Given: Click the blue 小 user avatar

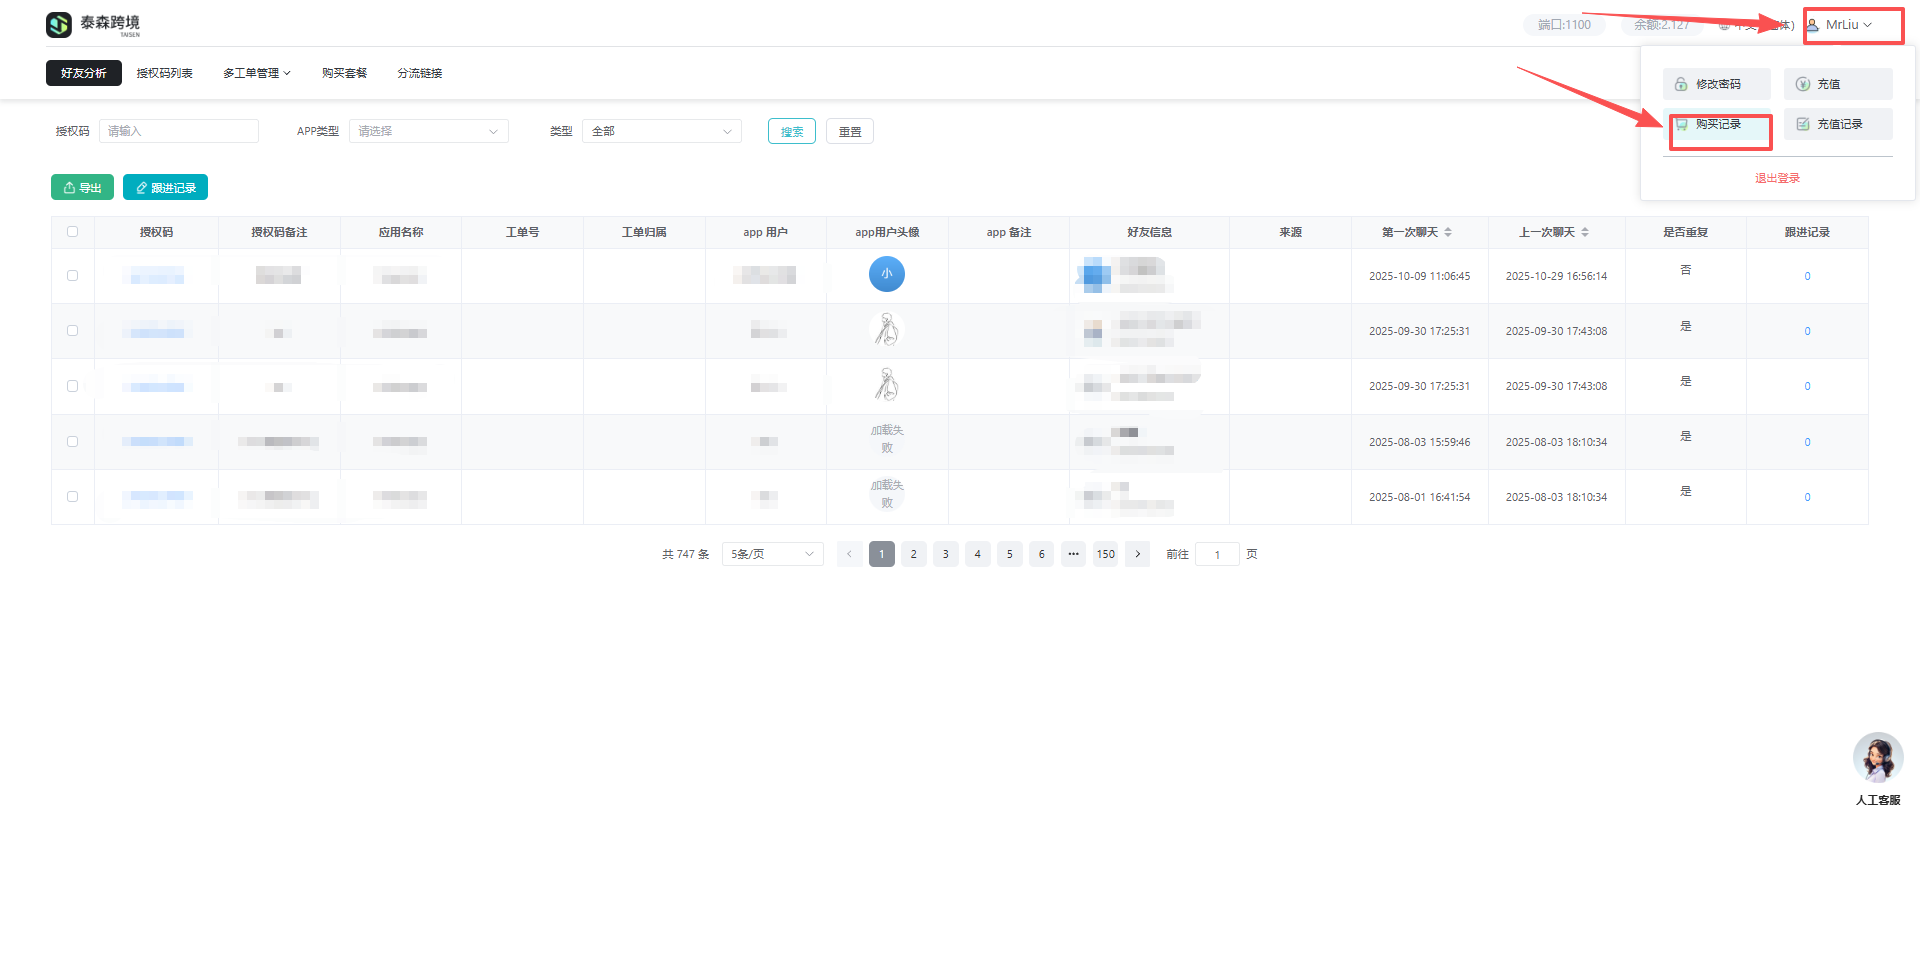Looking at the screenshot, I should [x=886, y=274].
